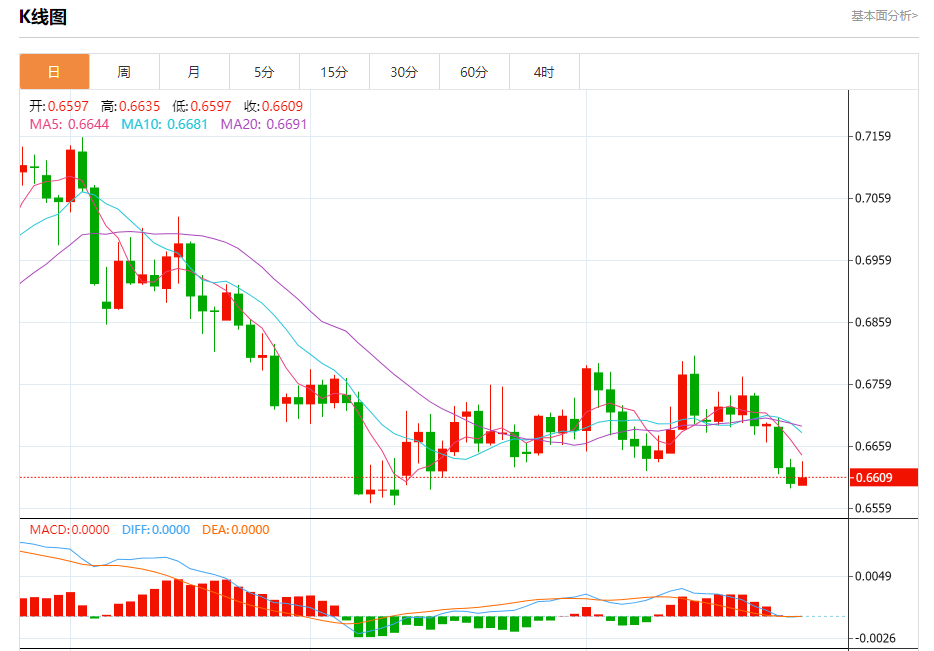
Task: Click the MA20: 0.6691 indicator label
Action: point(264,124)
